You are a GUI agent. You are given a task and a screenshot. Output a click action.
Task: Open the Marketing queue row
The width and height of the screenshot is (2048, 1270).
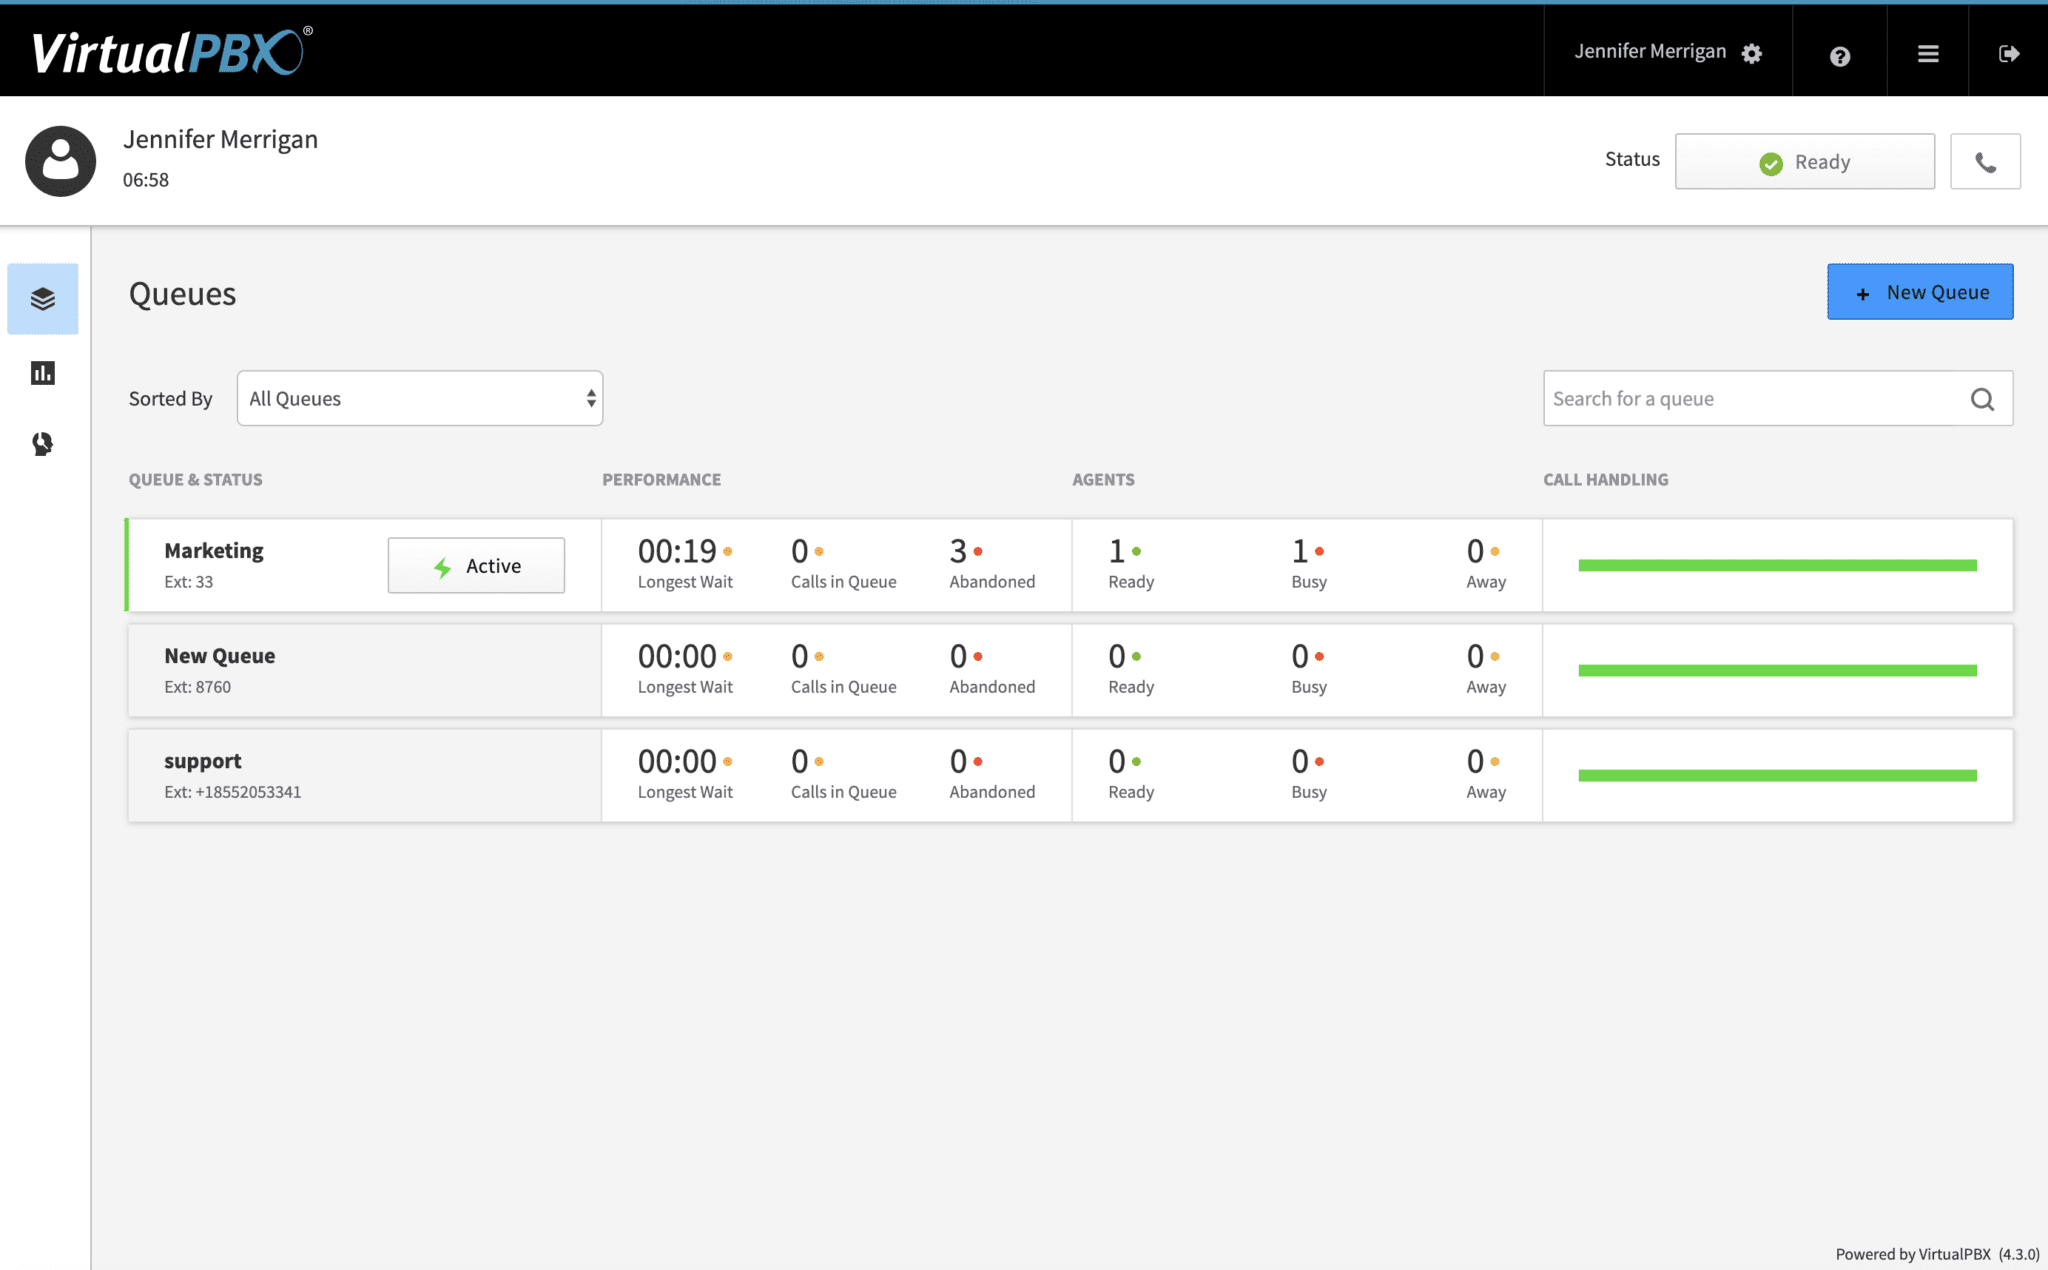coord(1070,565)
